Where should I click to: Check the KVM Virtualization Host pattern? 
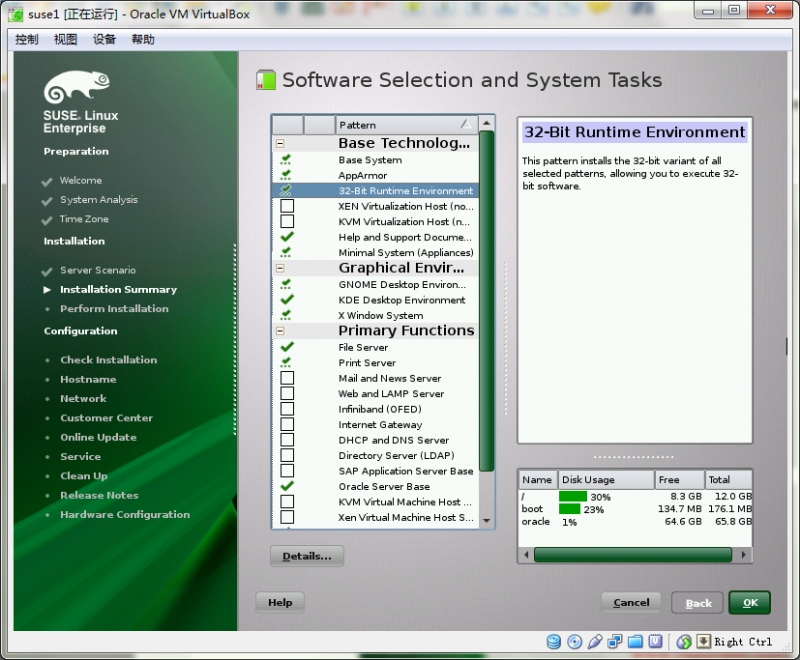coord(285,221)
